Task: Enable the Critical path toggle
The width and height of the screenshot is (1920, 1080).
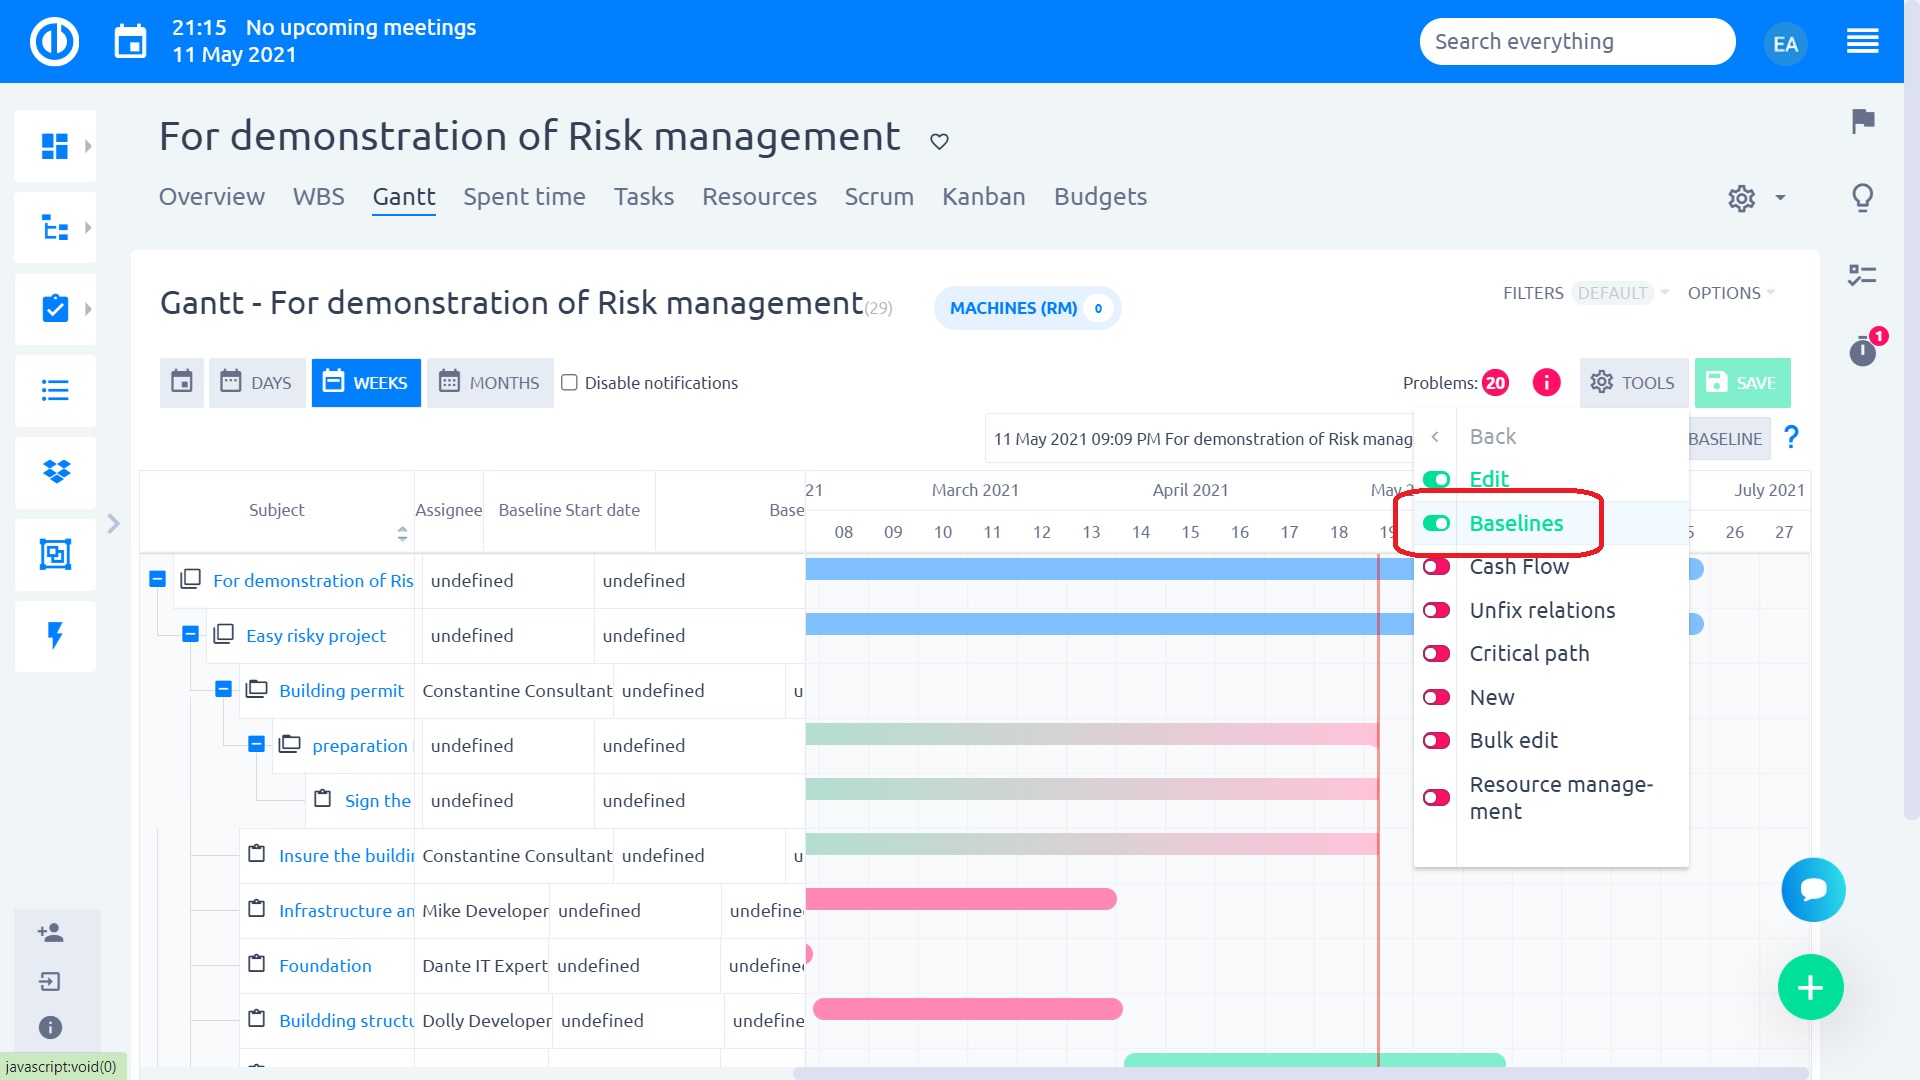Action: click(1436, 654)
